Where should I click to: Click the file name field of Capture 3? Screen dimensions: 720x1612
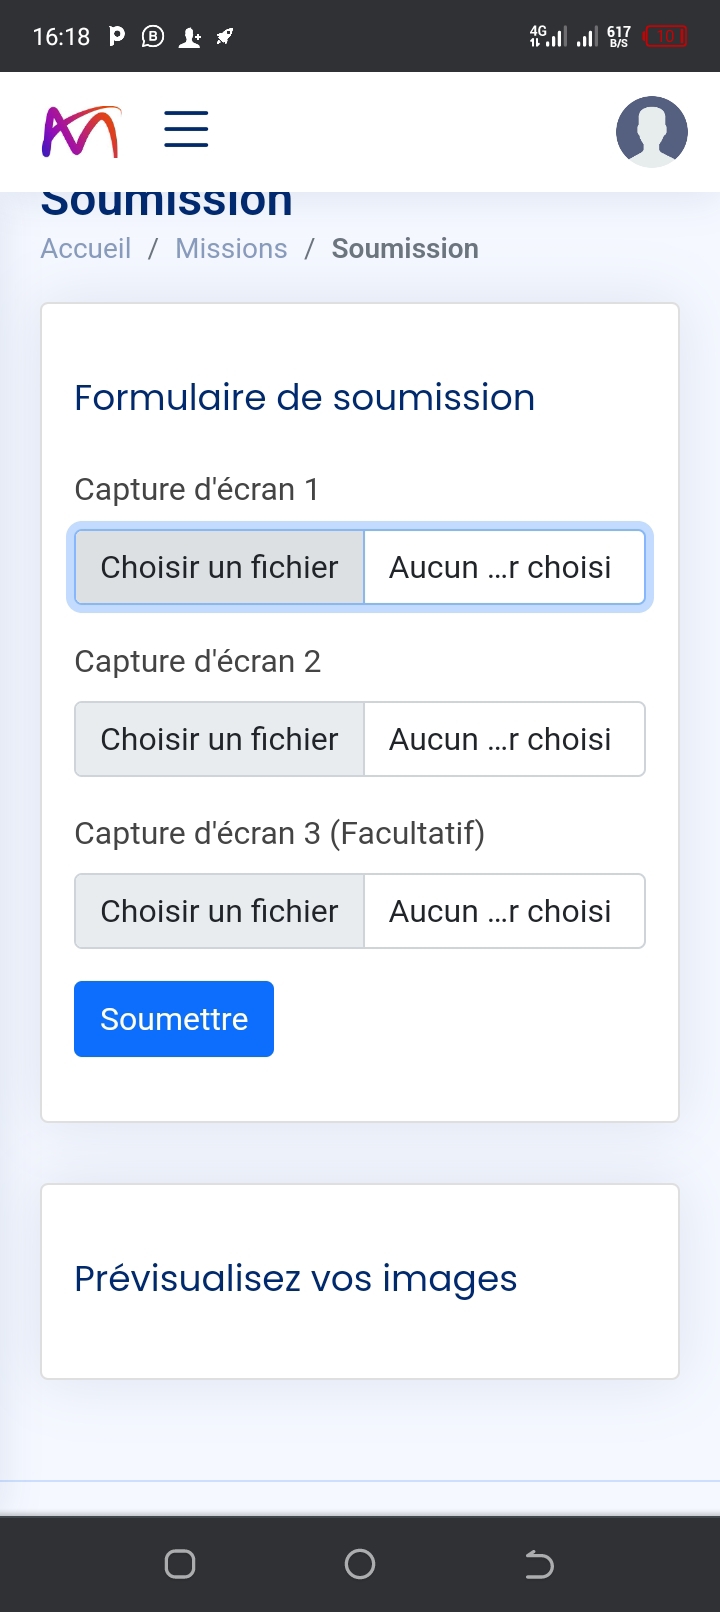pos(503,911)
